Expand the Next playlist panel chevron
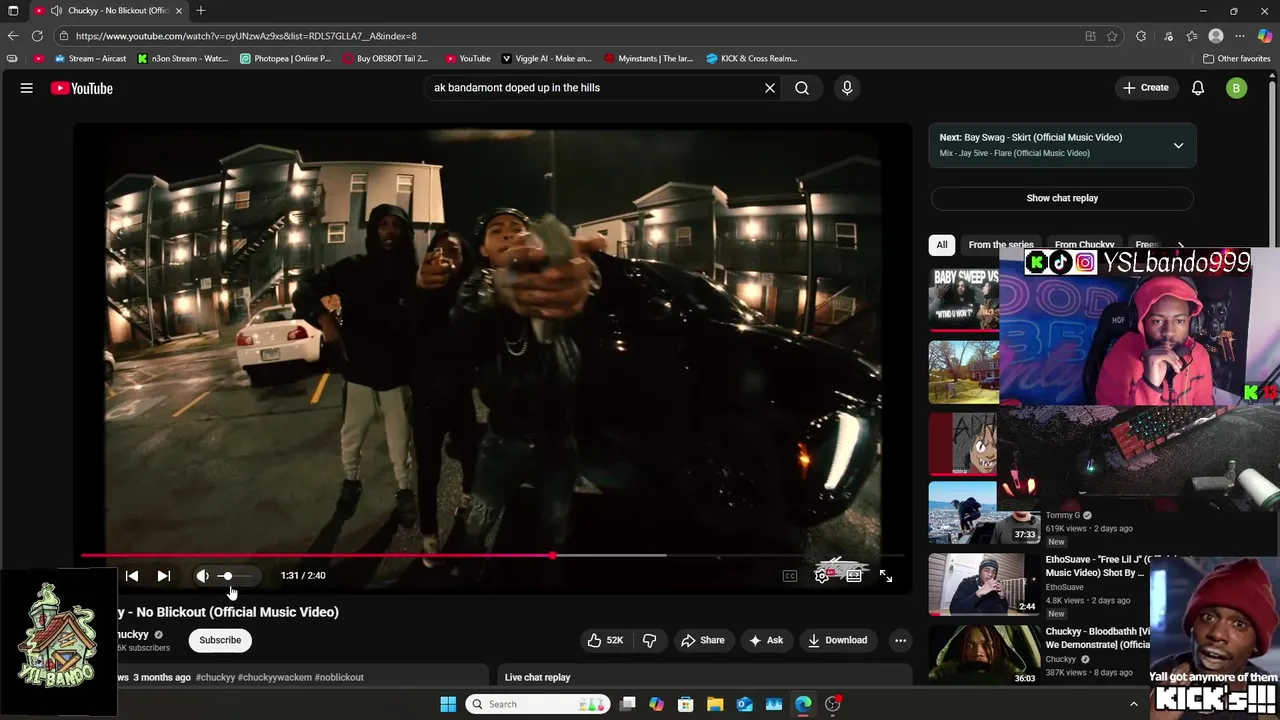This screenshot has width=1280, height=720. (x=1178, y=145)
